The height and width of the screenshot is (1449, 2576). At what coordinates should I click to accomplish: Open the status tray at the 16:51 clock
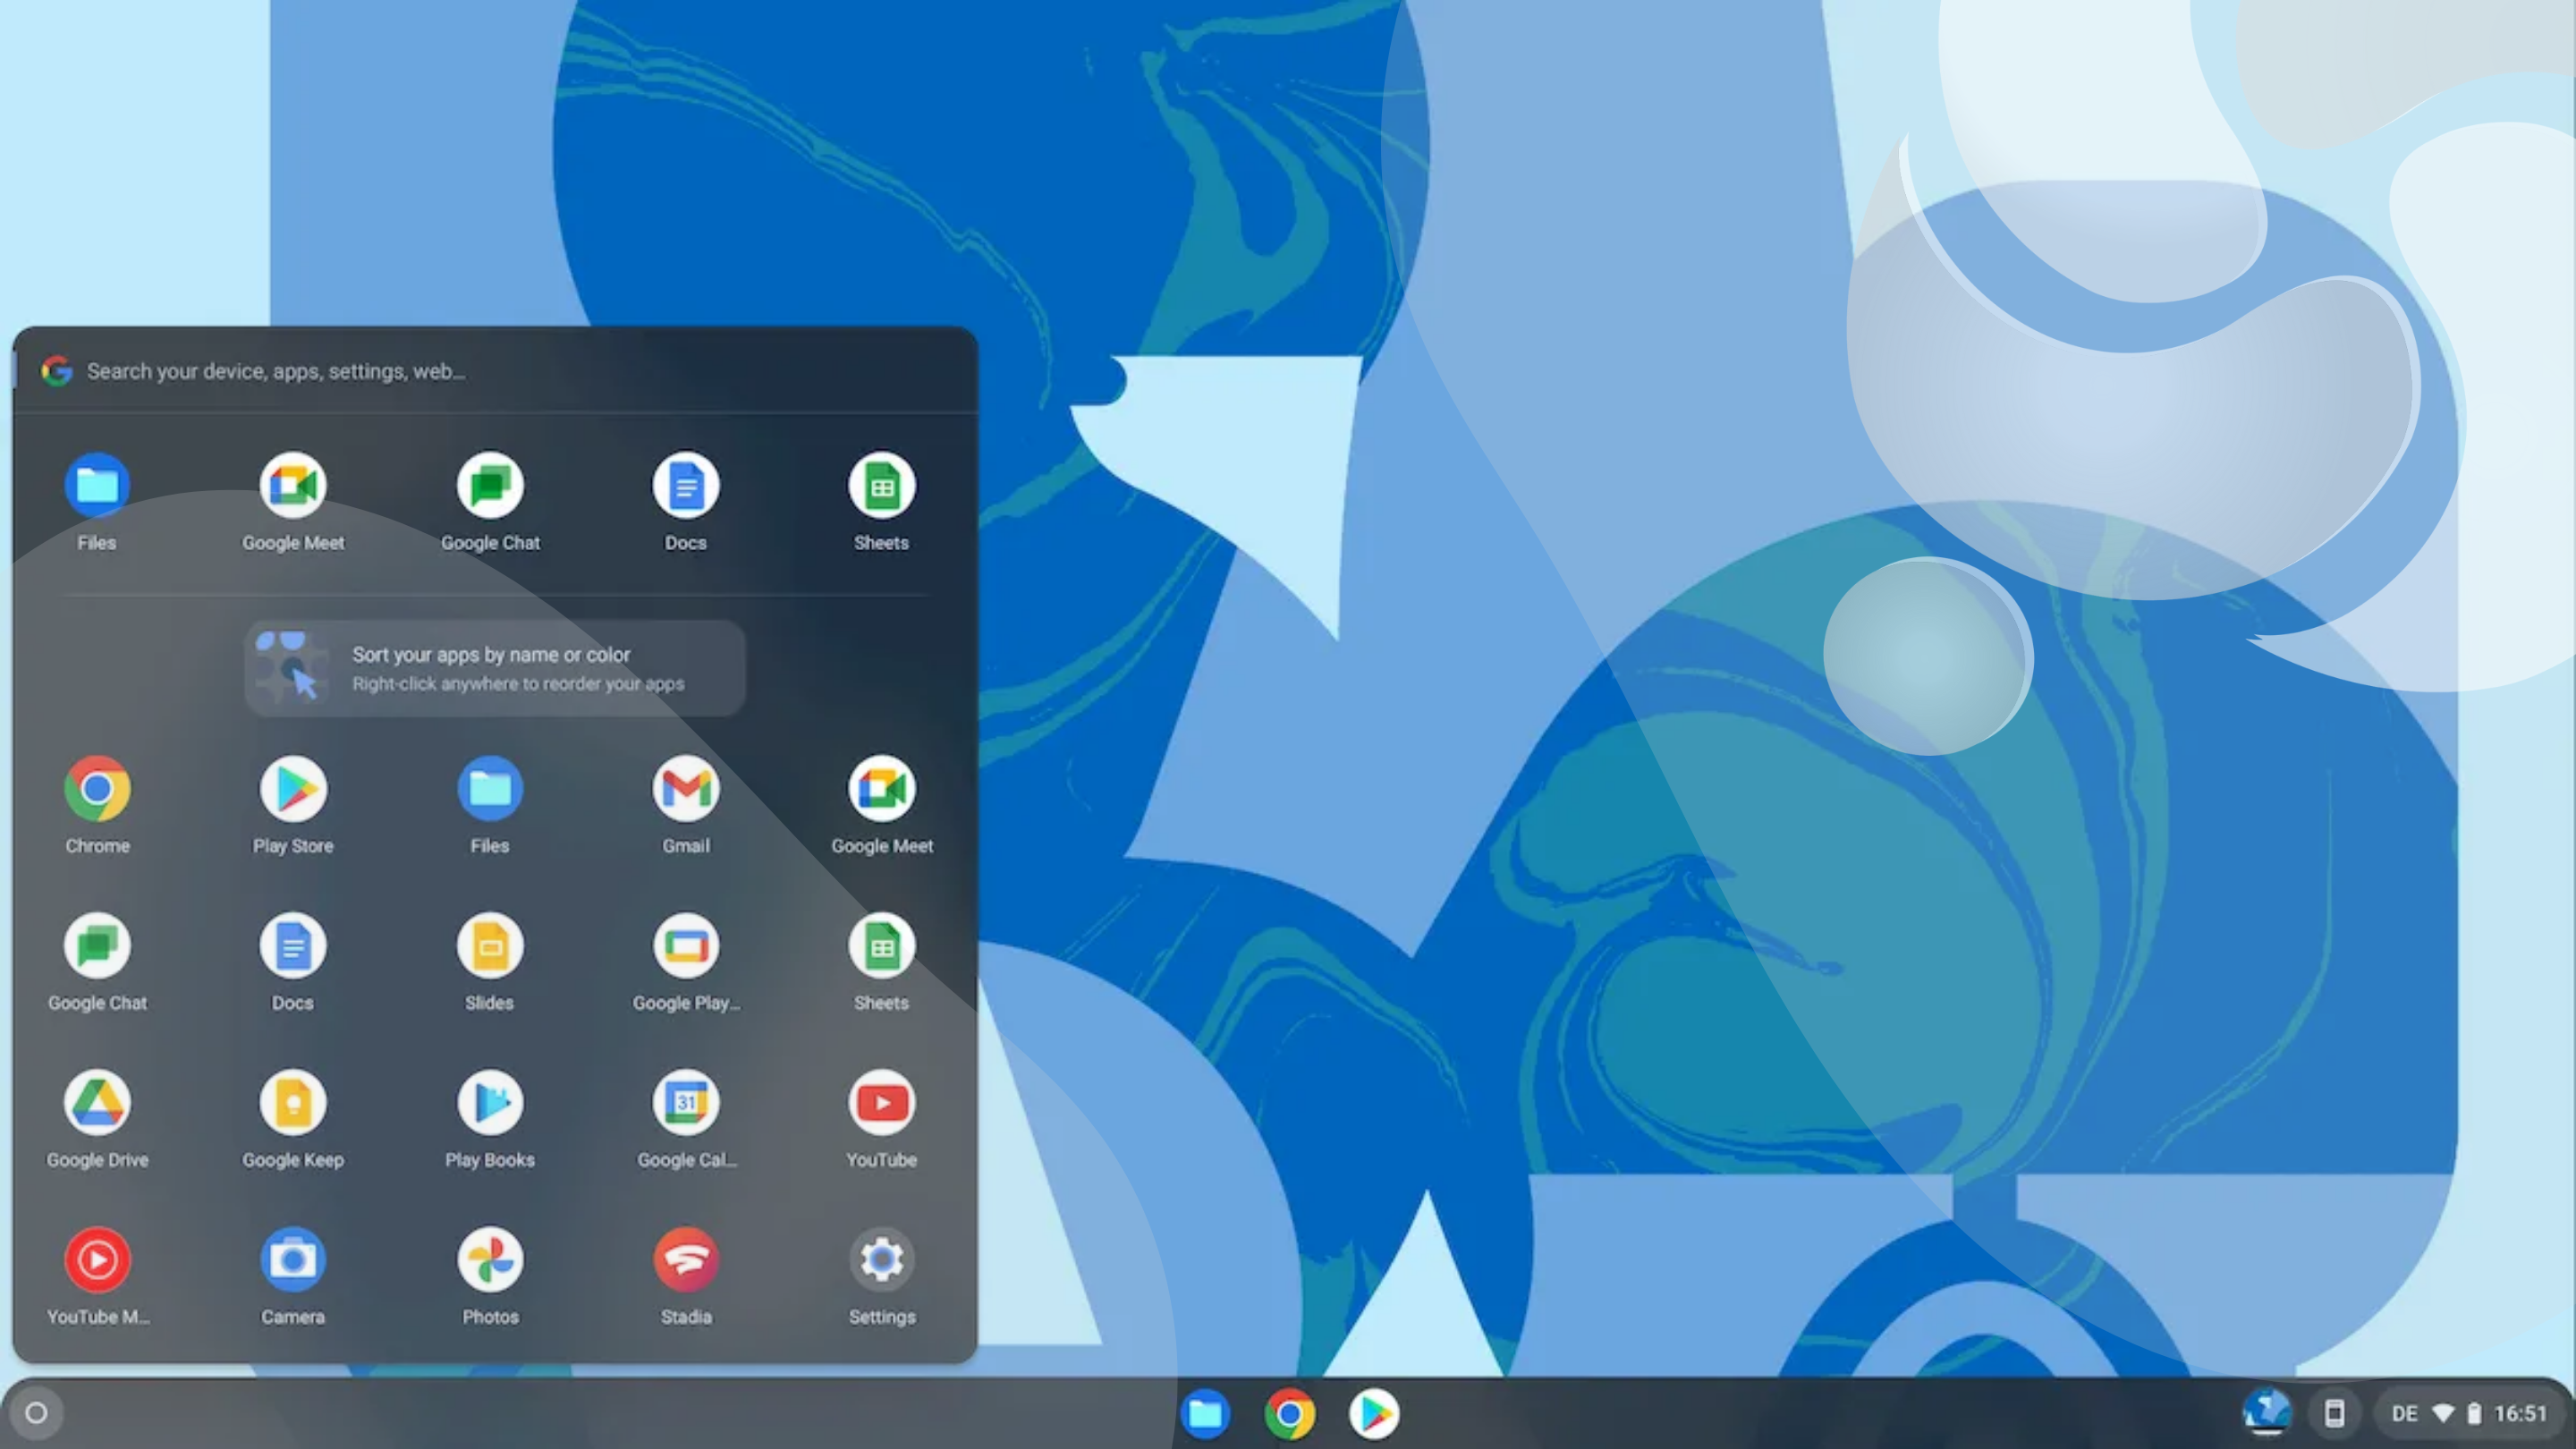tap(2520, 1414)
